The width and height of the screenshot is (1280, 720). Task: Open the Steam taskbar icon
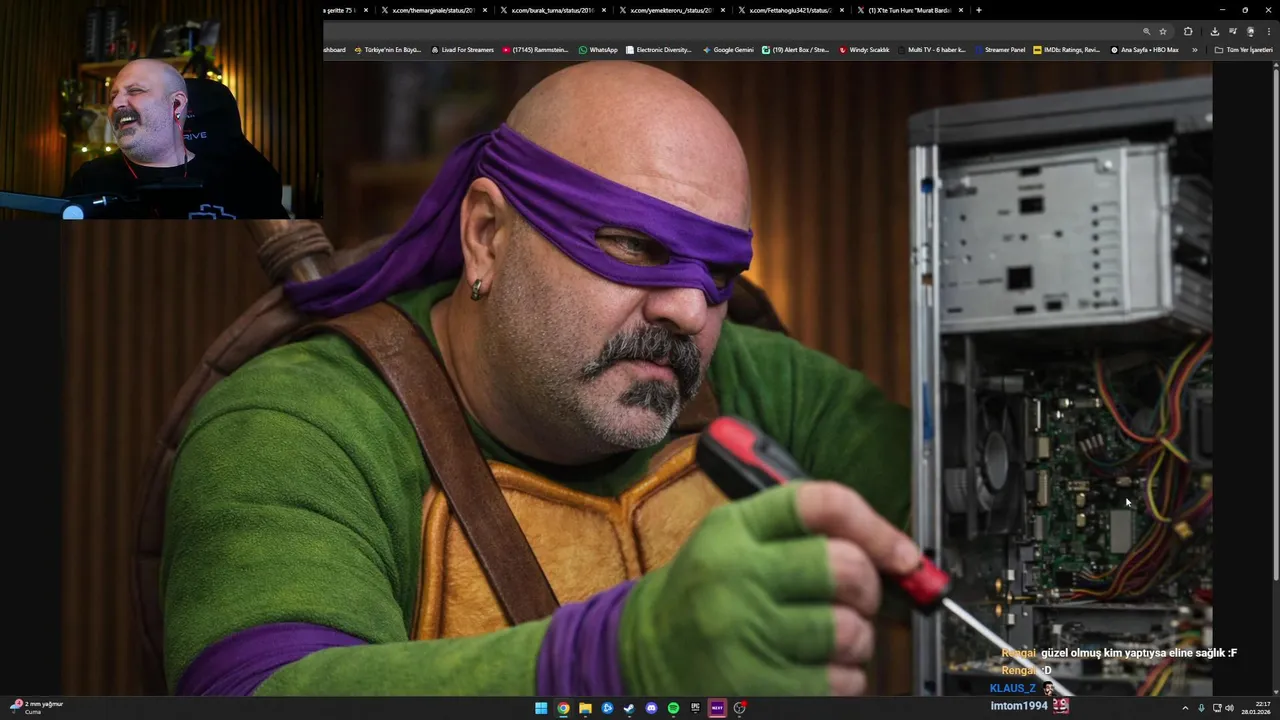[x=629, y=708]
